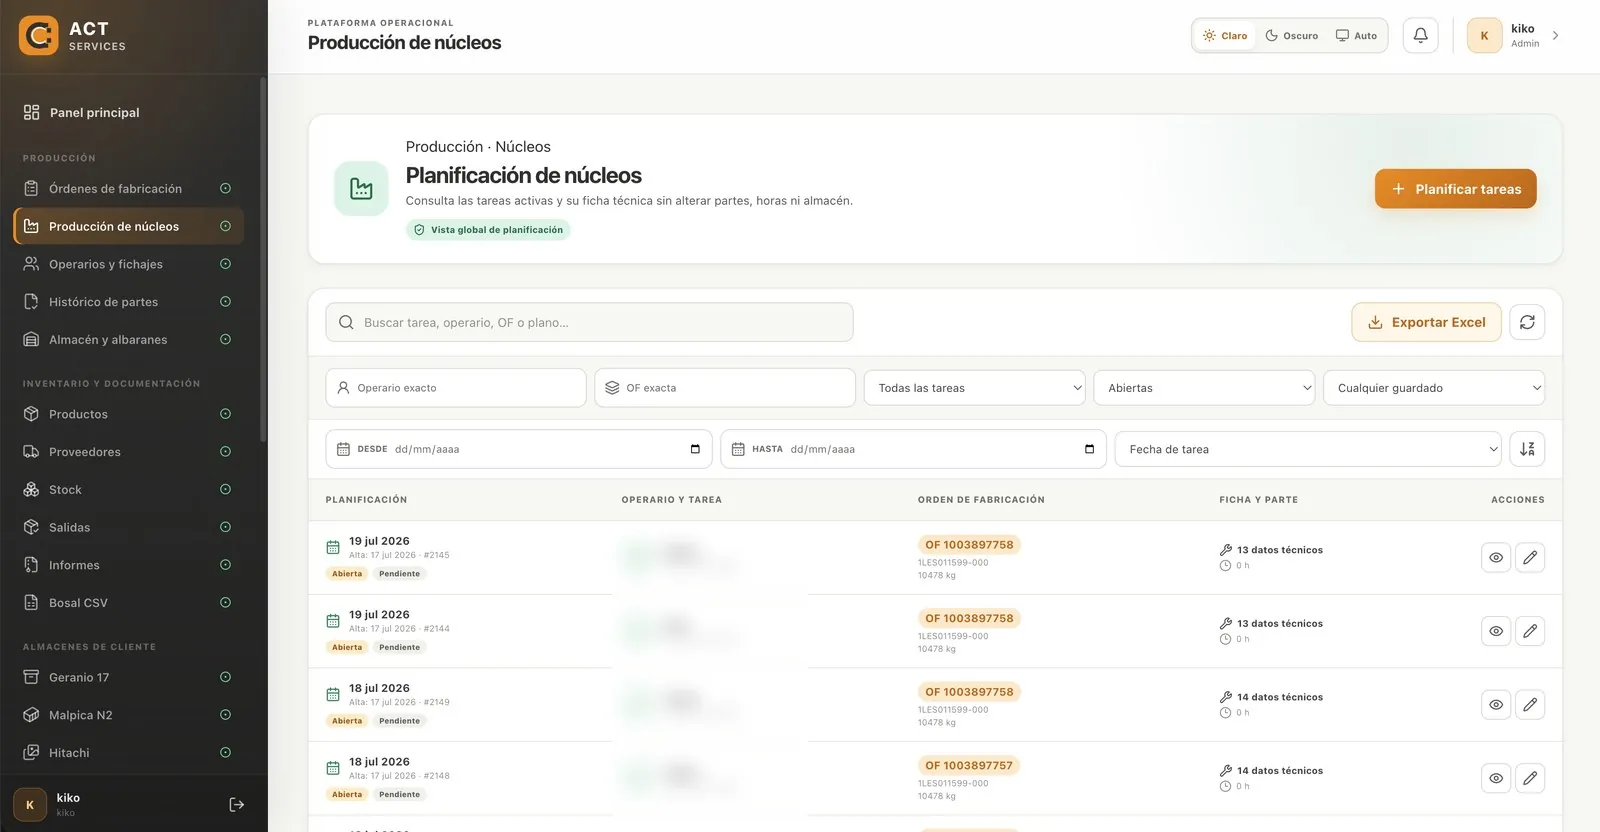The height and width of the screenshot is (832, 1600).
Task: Click the '14 datos técnicos' text for #2148
Action: [x=1280, y=771]
